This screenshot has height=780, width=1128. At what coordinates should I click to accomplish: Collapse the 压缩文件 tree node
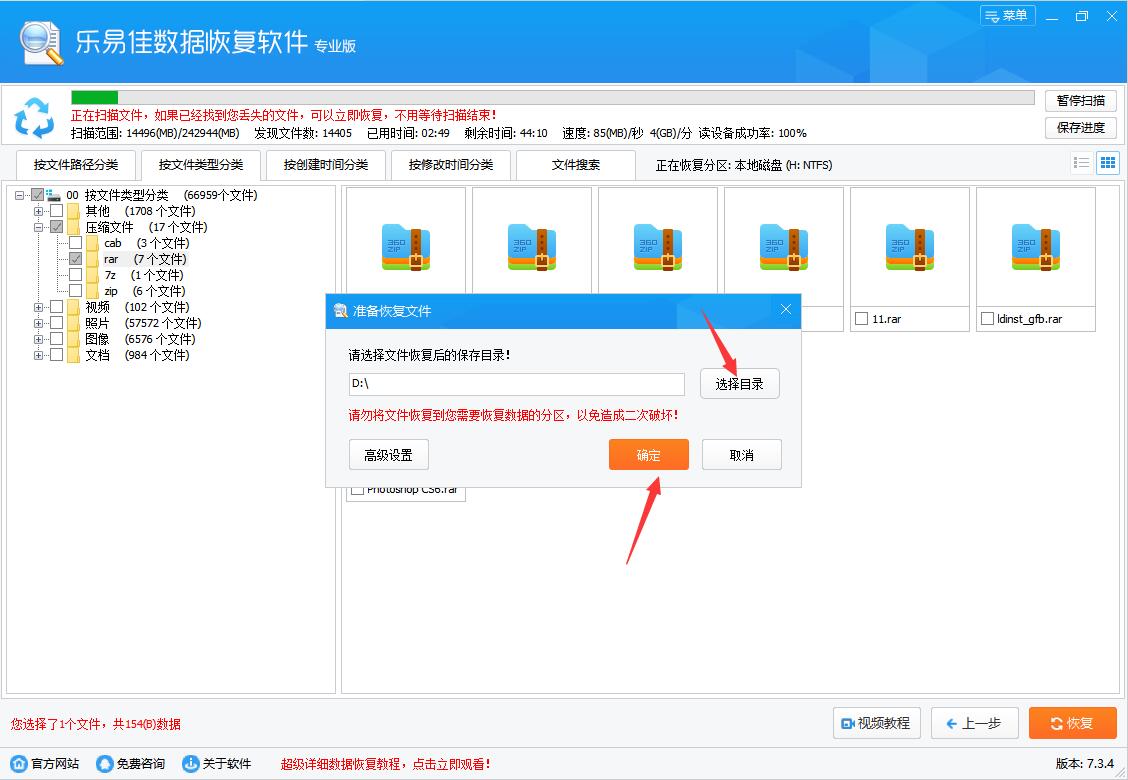tap(38, 227)
